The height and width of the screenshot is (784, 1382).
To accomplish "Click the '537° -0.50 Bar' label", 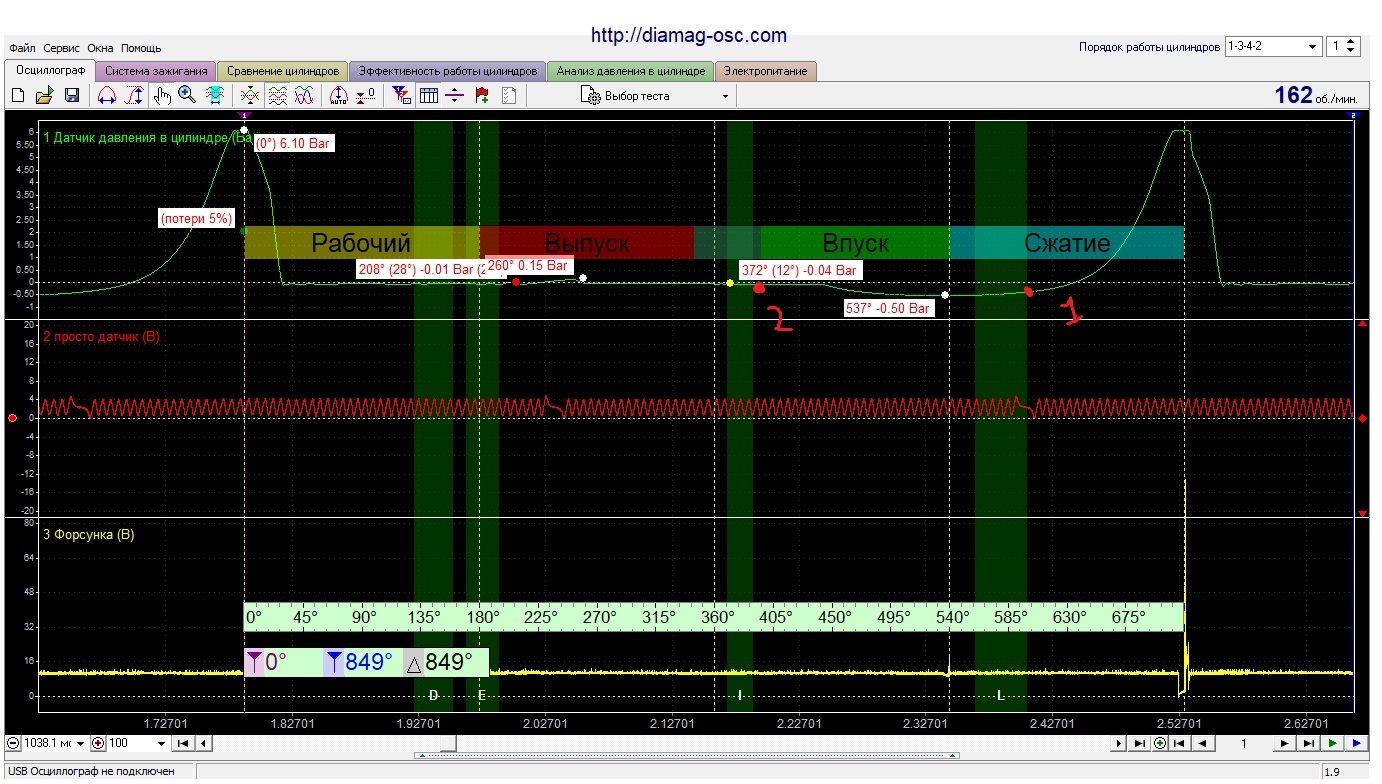I will point(888,309).
